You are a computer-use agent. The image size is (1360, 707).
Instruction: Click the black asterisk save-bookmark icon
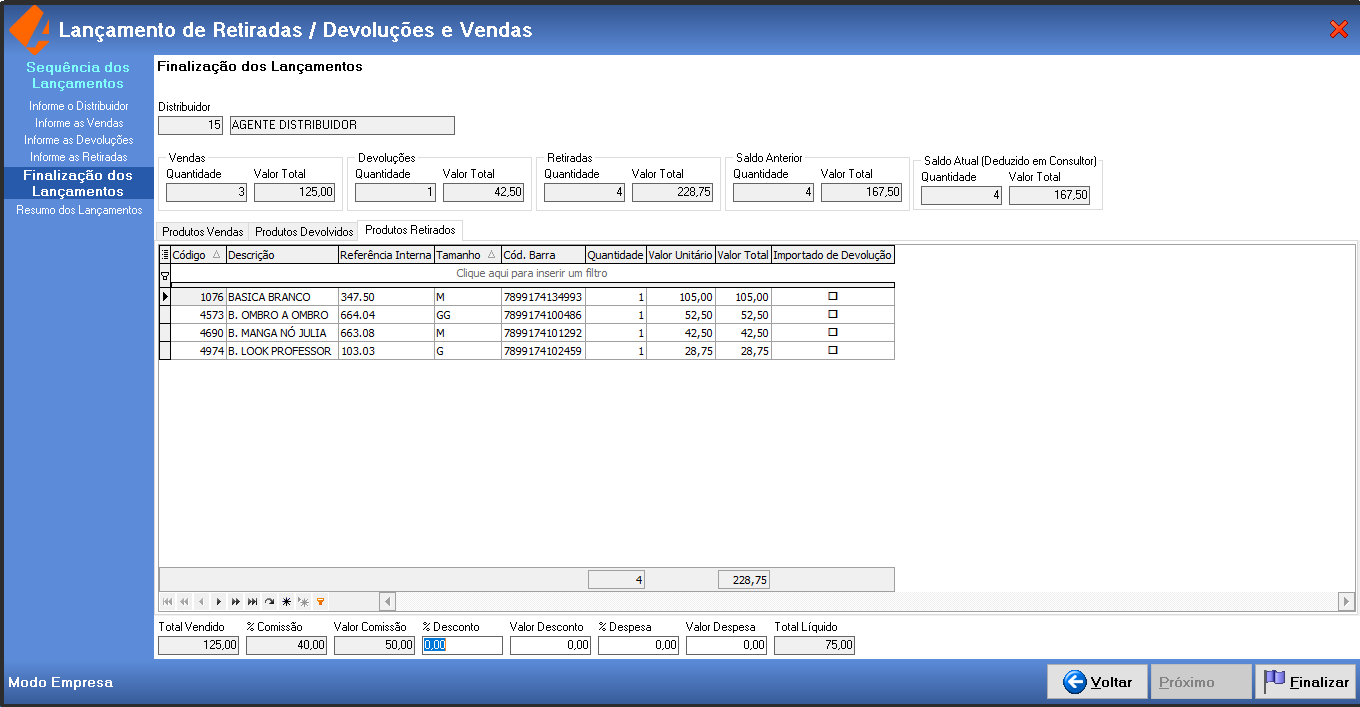click(286, 601)
